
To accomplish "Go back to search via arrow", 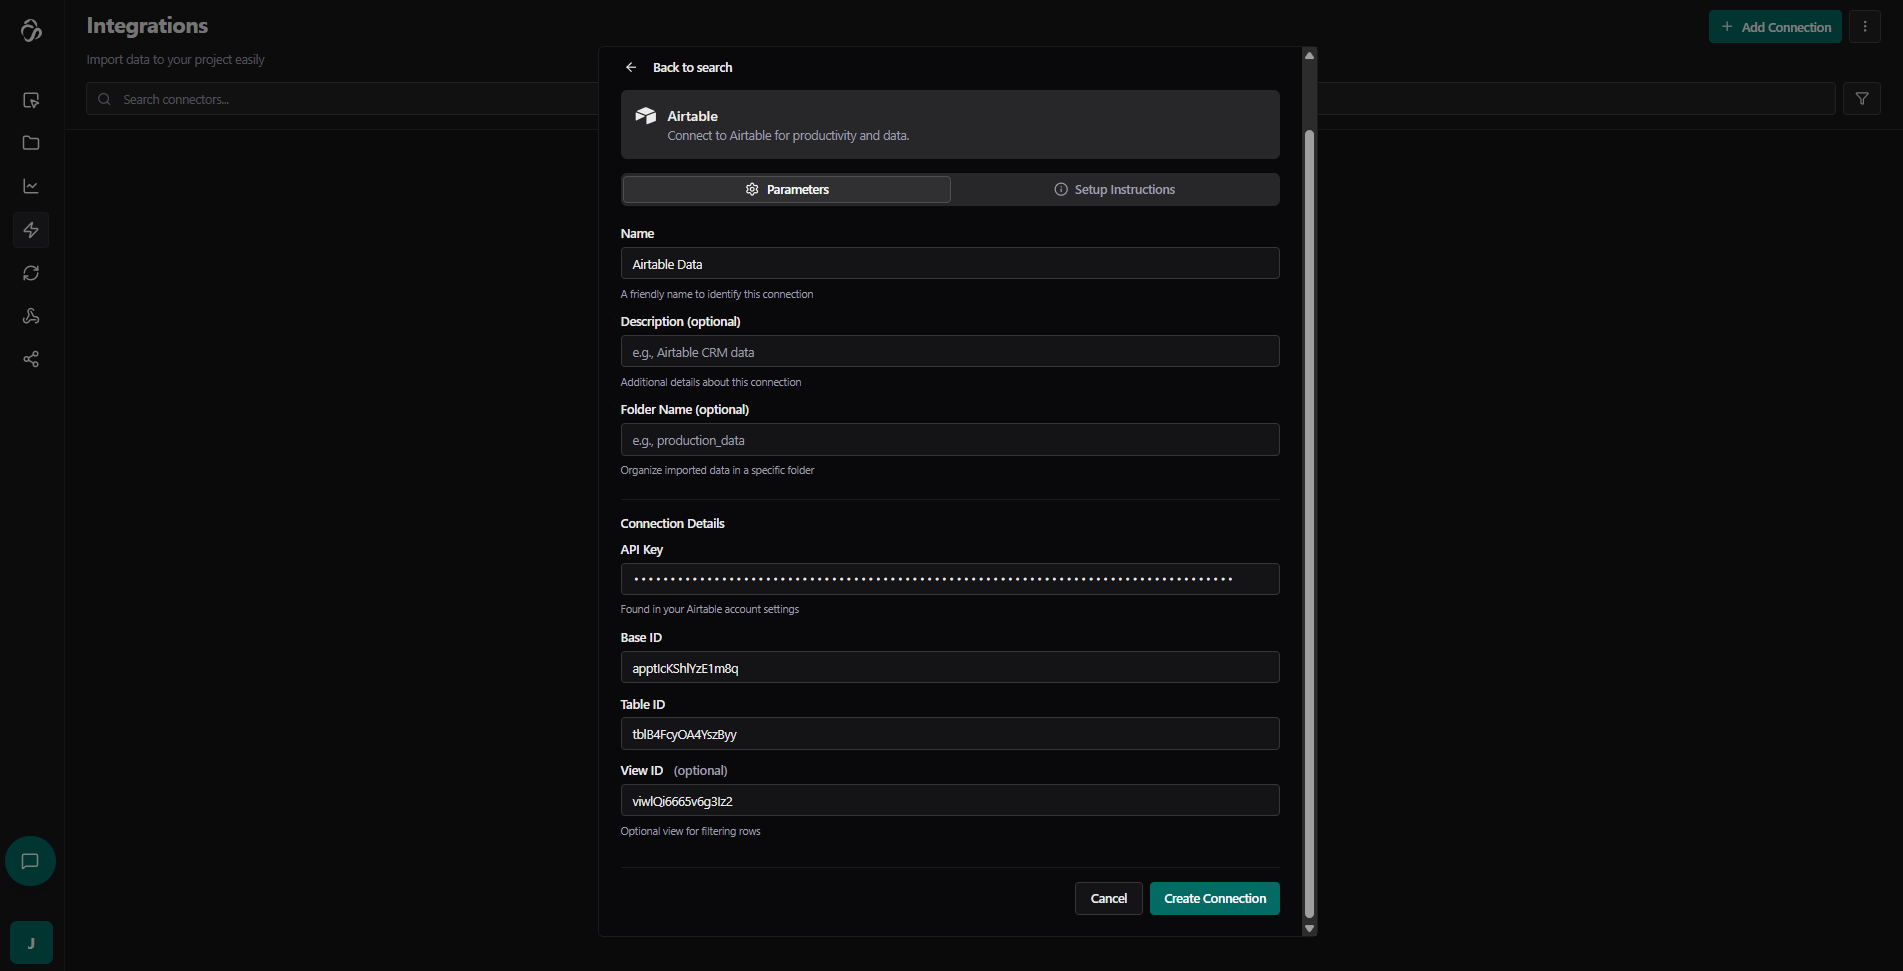I will point(631,68).
